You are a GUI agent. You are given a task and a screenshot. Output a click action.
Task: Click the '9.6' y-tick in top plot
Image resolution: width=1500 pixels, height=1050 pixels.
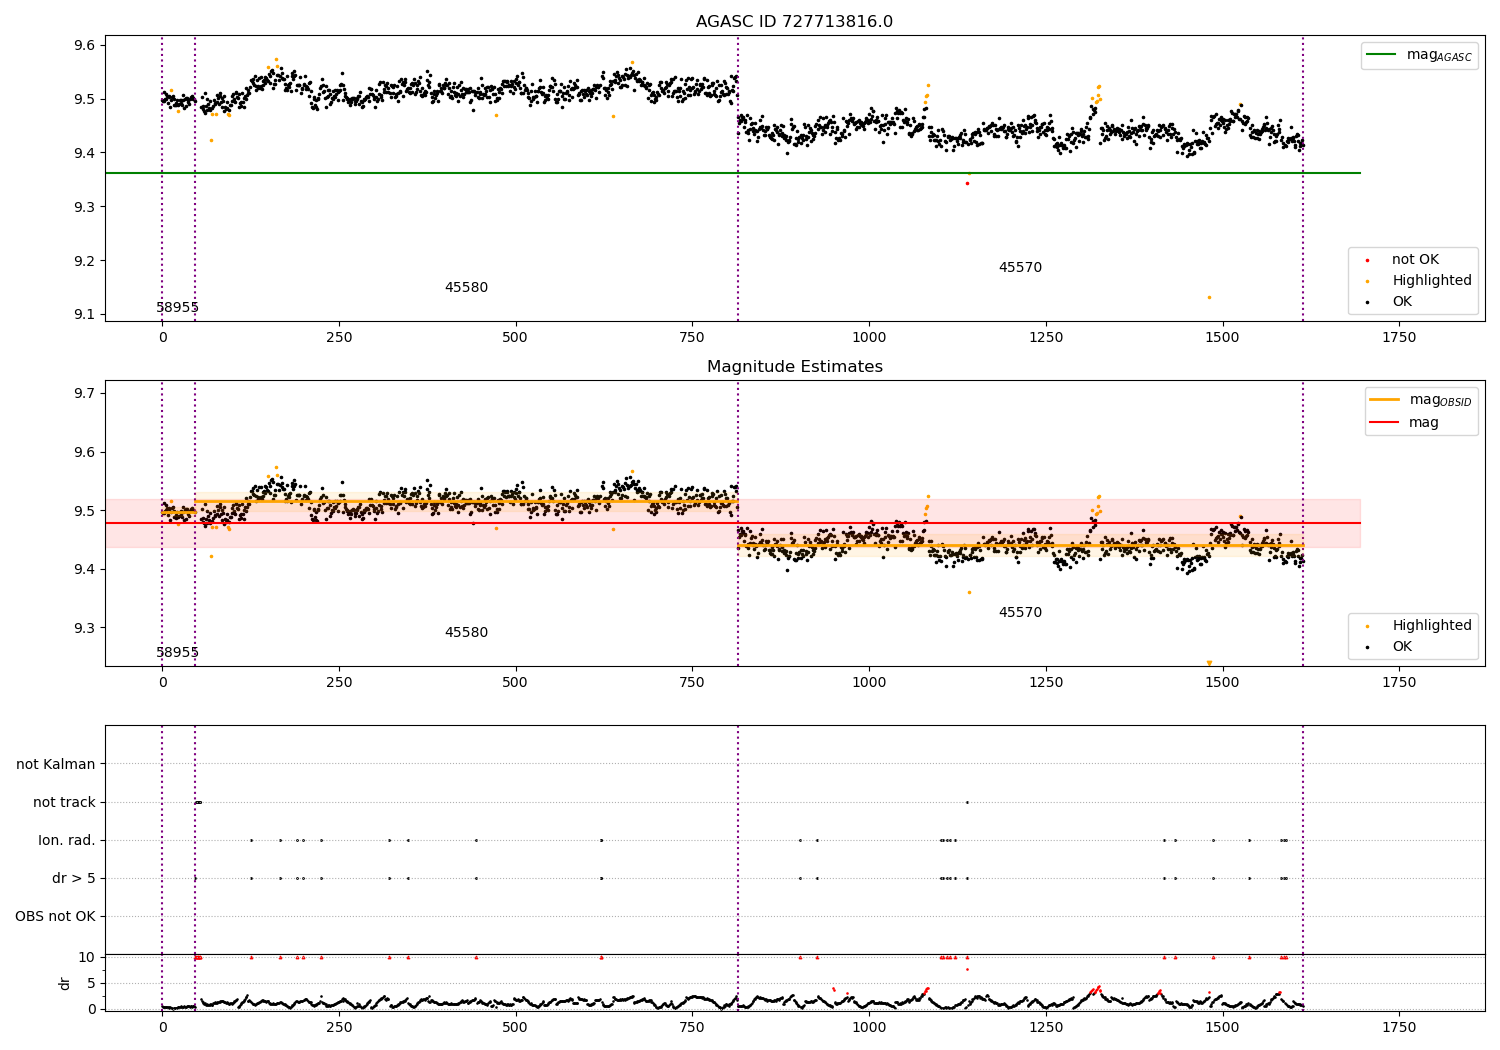click(84, 46)
